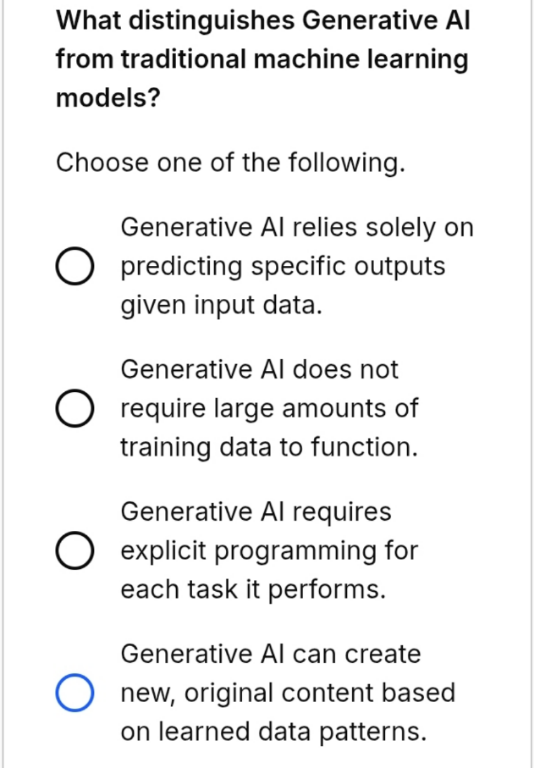Click the instruction 'Choose one of the following.'
534x768 pixels.
[x=231, y=163]
